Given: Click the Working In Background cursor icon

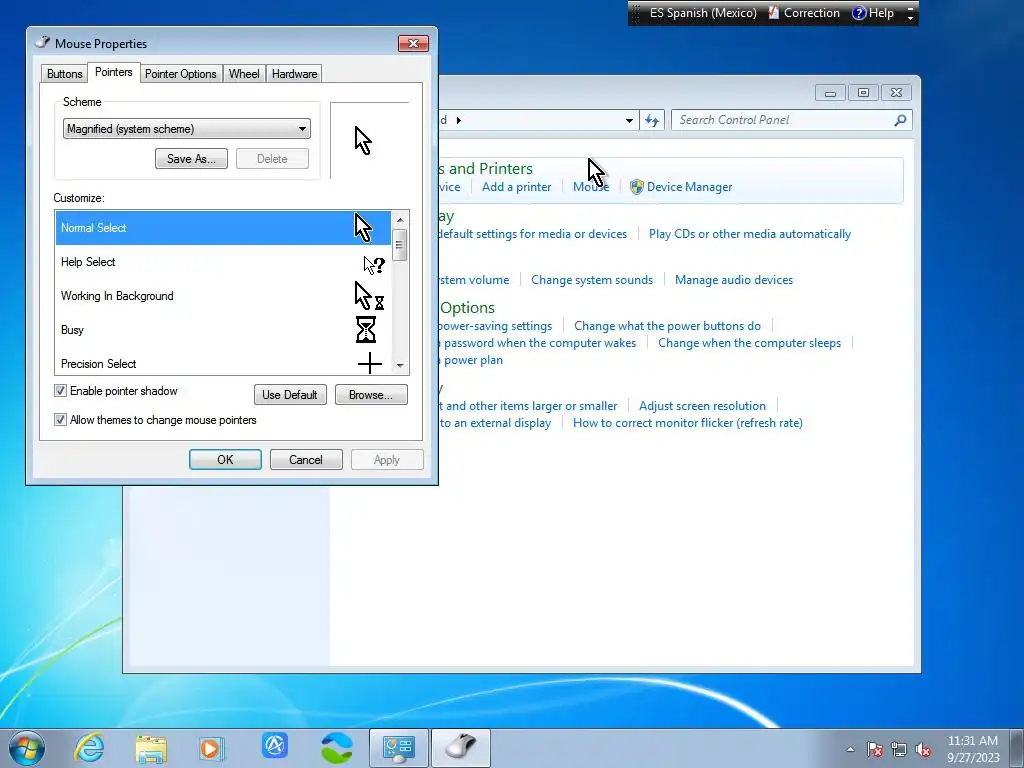Looking at the screenshot, I should [x=369, y=296].
